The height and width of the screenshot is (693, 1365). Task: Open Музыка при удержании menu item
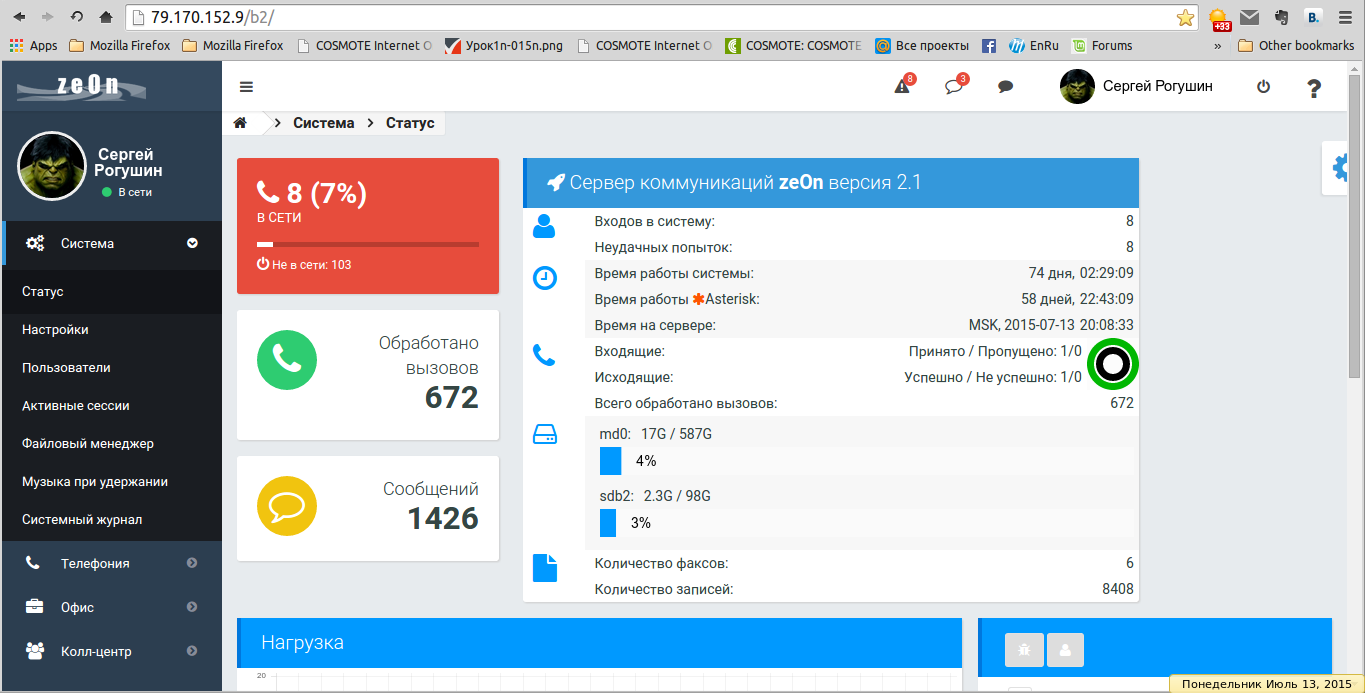(112, 482)
